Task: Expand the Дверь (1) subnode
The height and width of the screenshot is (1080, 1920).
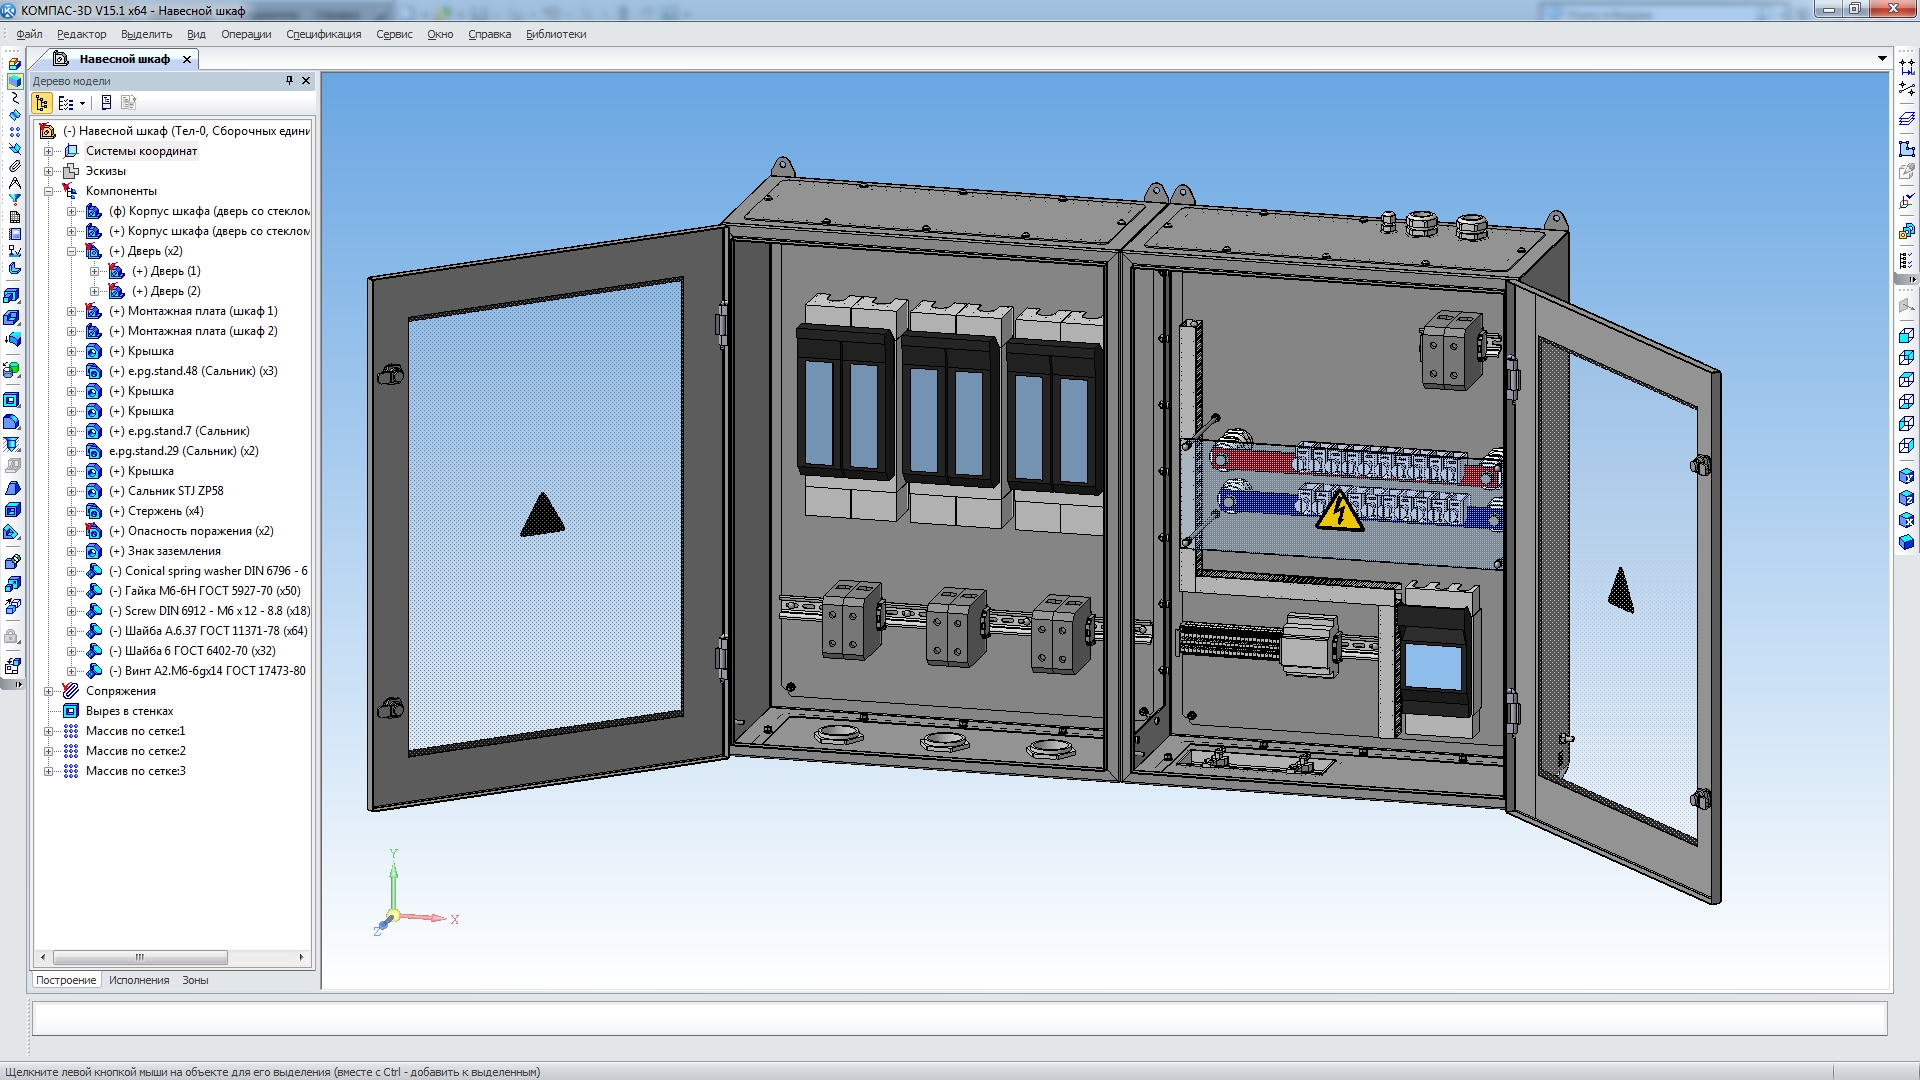Action: tap(95, 271)
